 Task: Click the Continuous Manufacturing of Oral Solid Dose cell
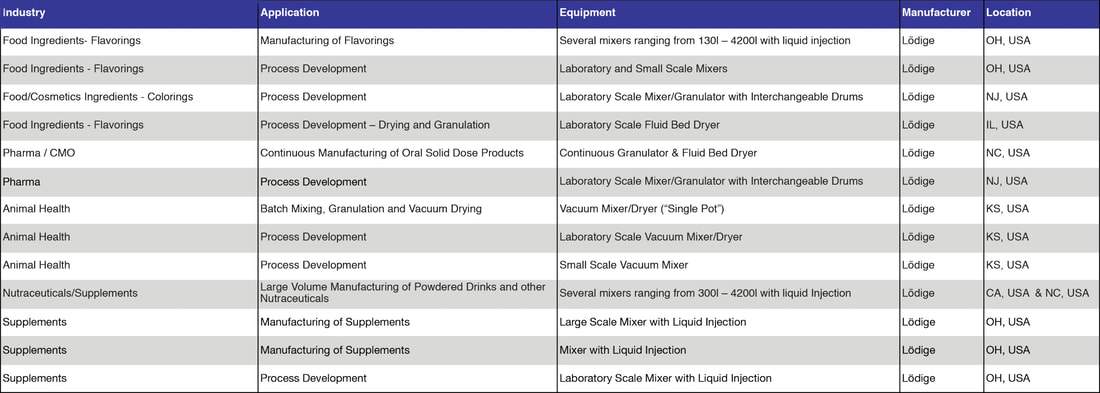408,154
